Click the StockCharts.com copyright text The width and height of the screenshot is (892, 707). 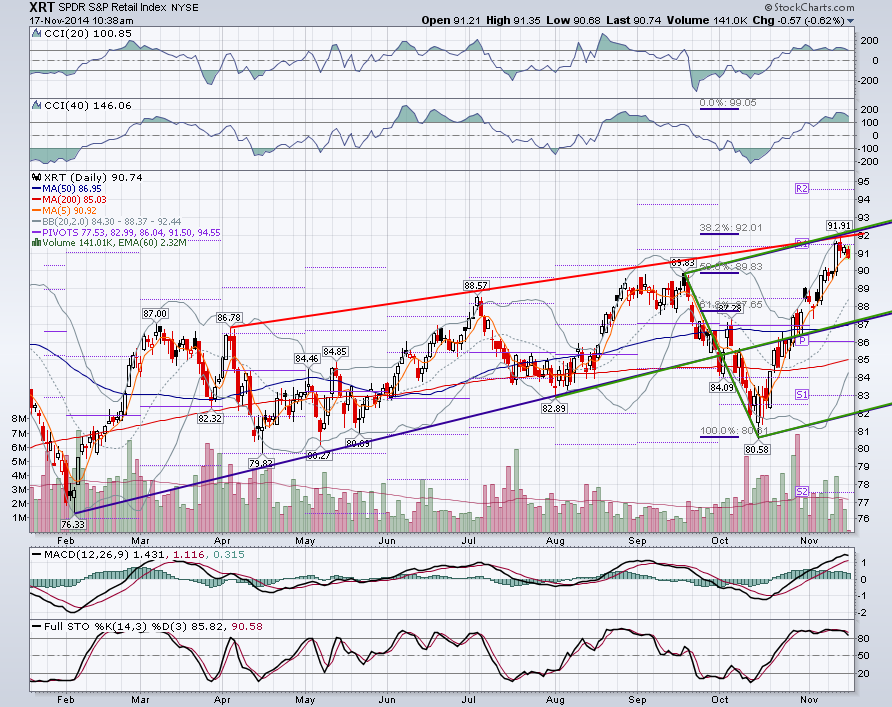click(809, 7)
